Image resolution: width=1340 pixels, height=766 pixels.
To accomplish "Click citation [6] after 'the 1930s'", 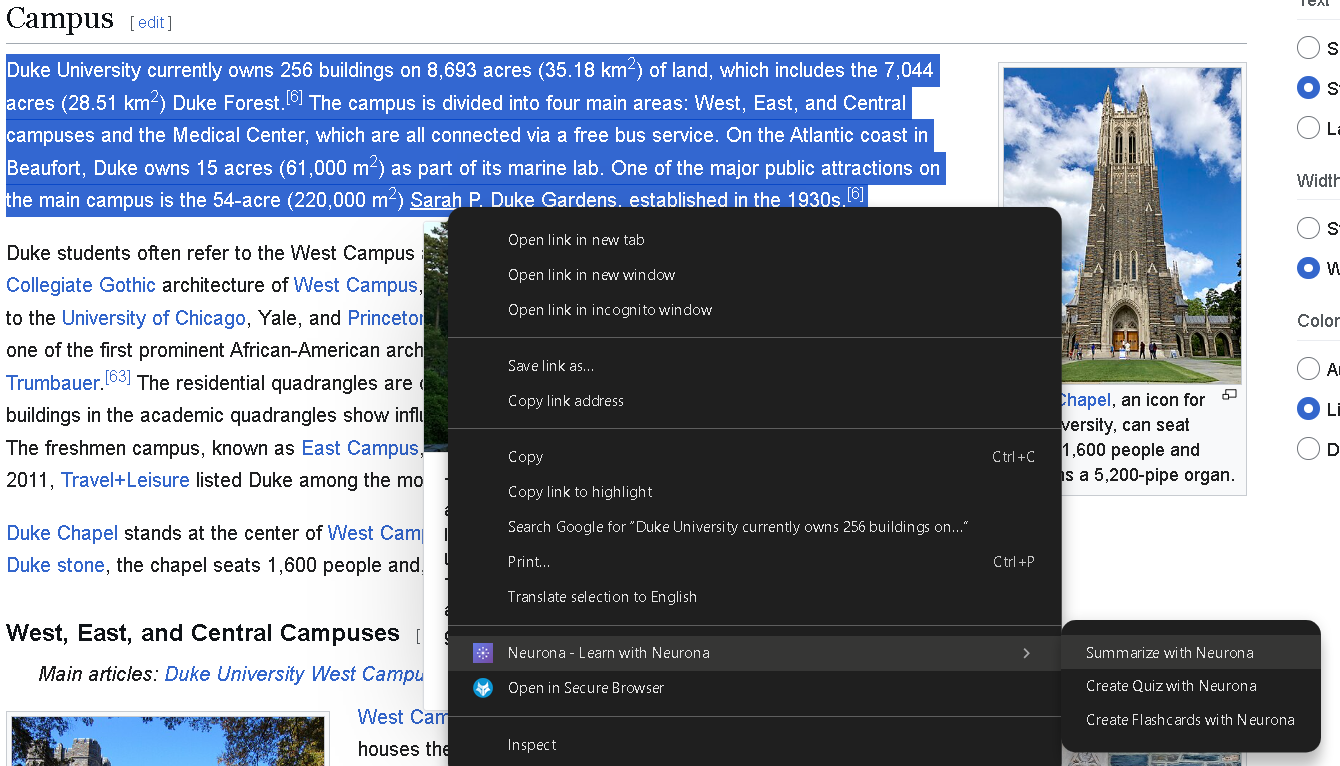I will (x=855, y=193).
